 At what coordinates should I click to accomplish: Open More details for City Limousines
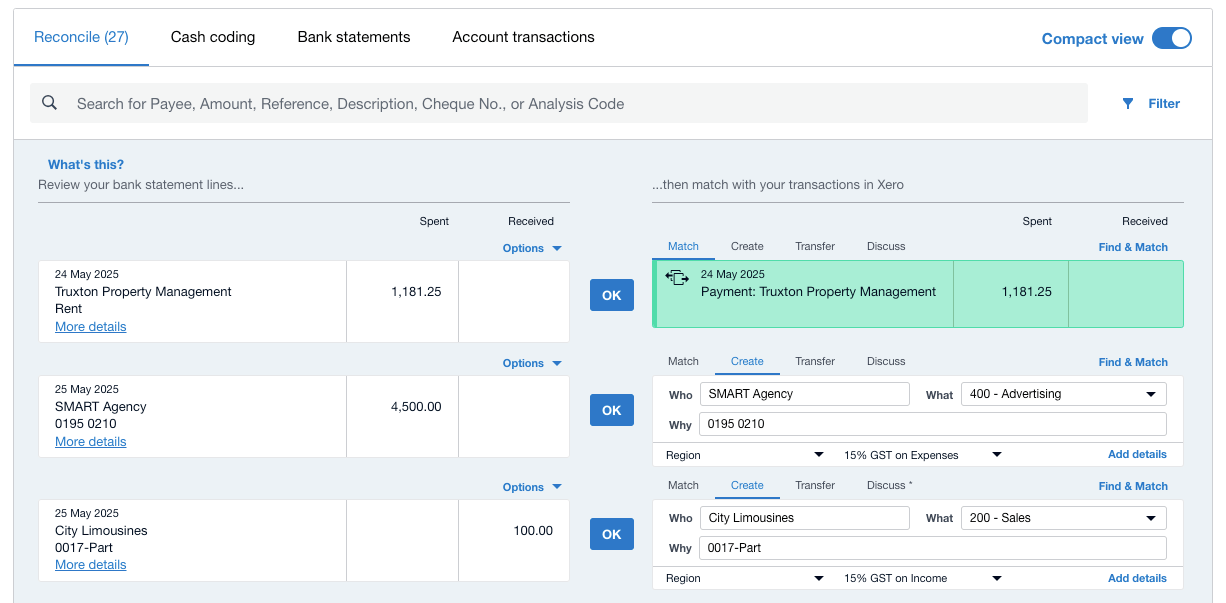[x=91, y=565]
